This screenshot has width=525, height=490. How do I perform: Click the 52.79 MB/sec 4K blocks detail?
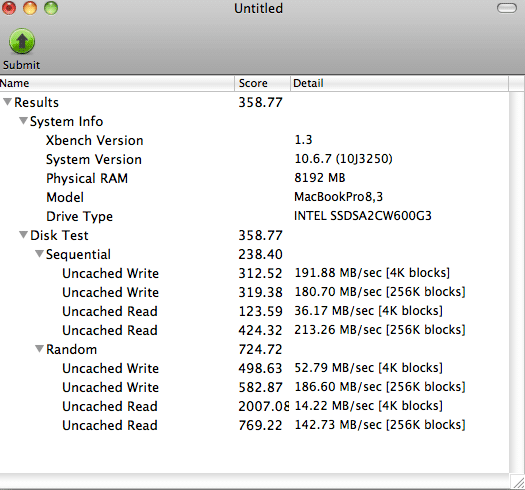pos(368,368)
